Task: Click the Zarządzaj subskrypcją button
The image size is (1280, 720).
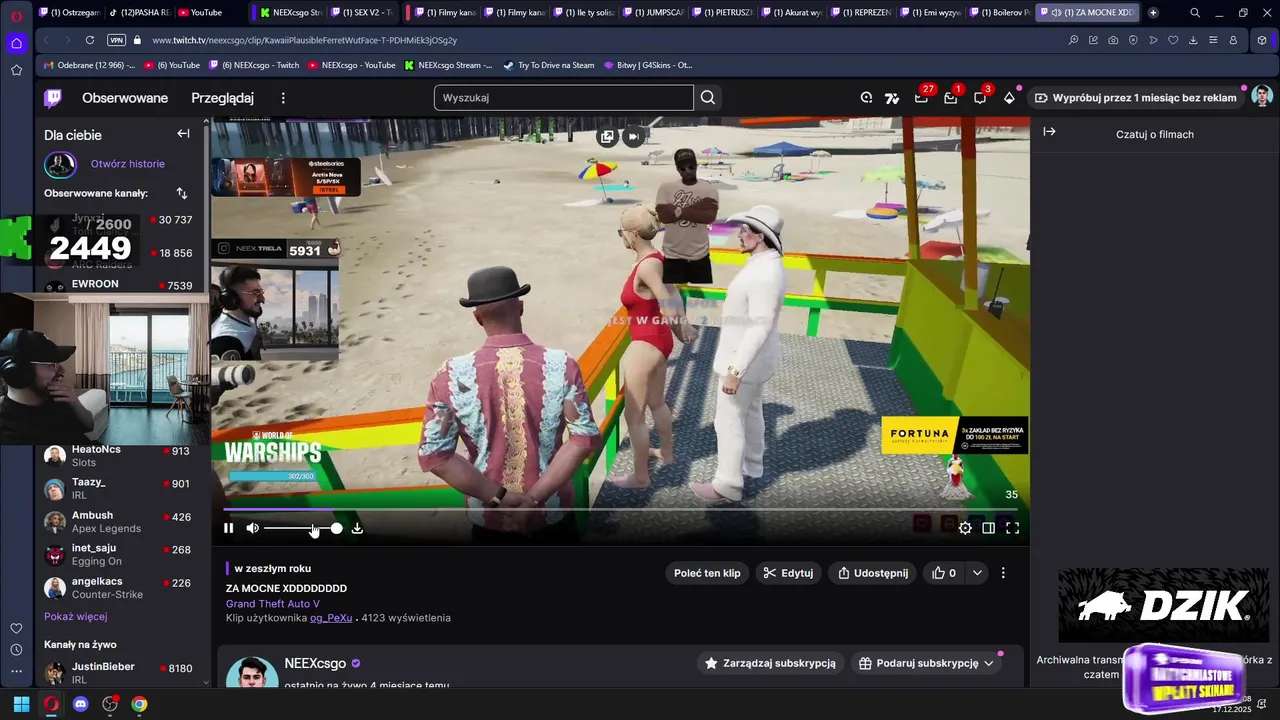Action: pos(770,663)
